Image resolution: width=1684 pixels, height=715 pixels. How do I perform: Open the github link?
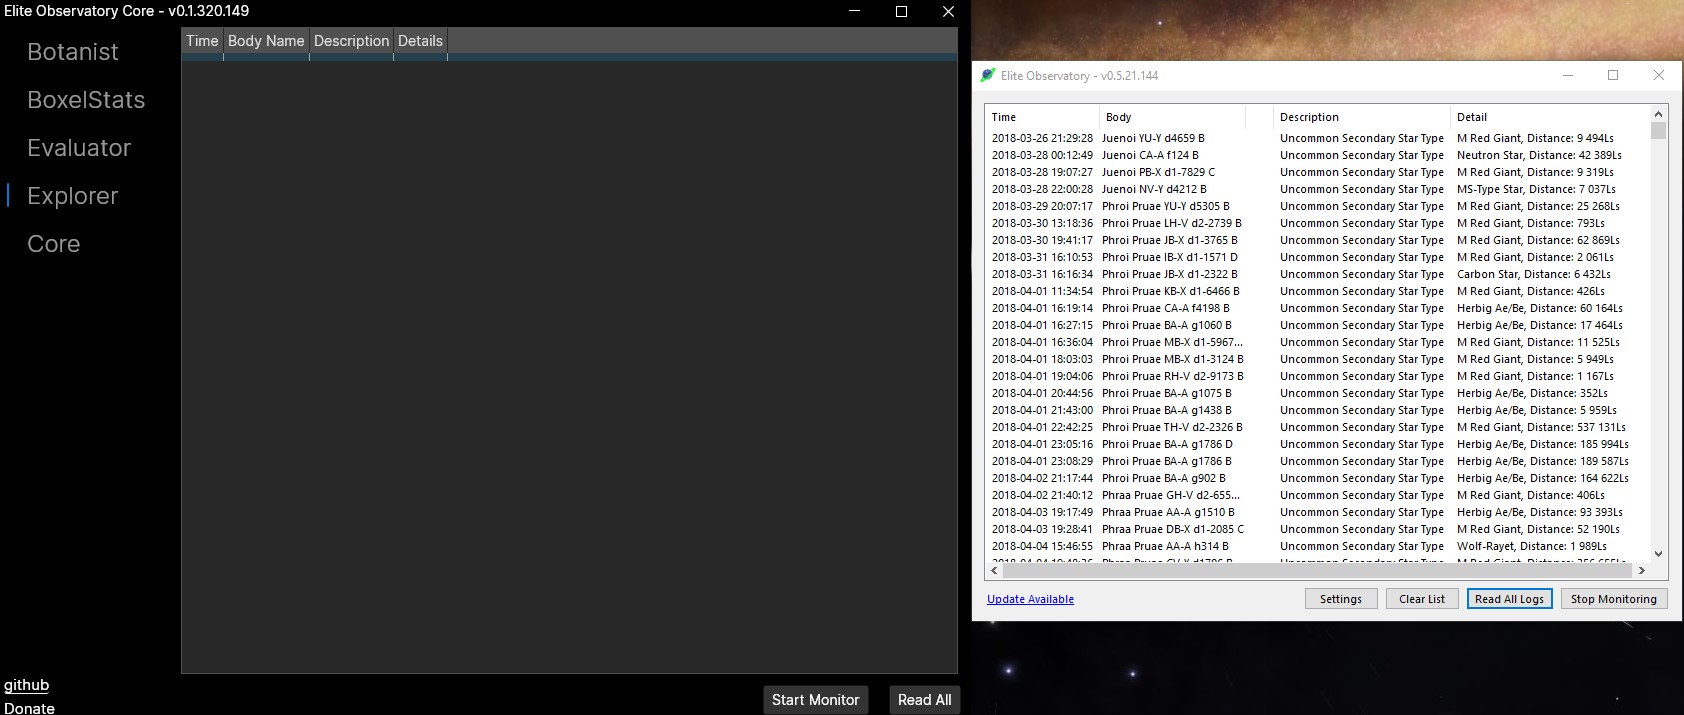[26, 685]
